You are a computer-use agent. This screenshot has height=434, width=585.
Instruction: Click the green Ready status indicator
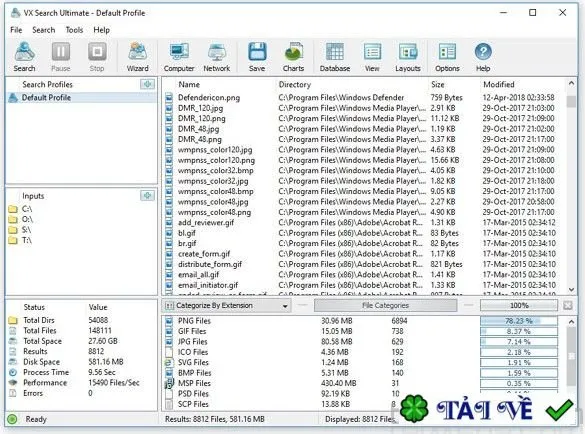12,419
